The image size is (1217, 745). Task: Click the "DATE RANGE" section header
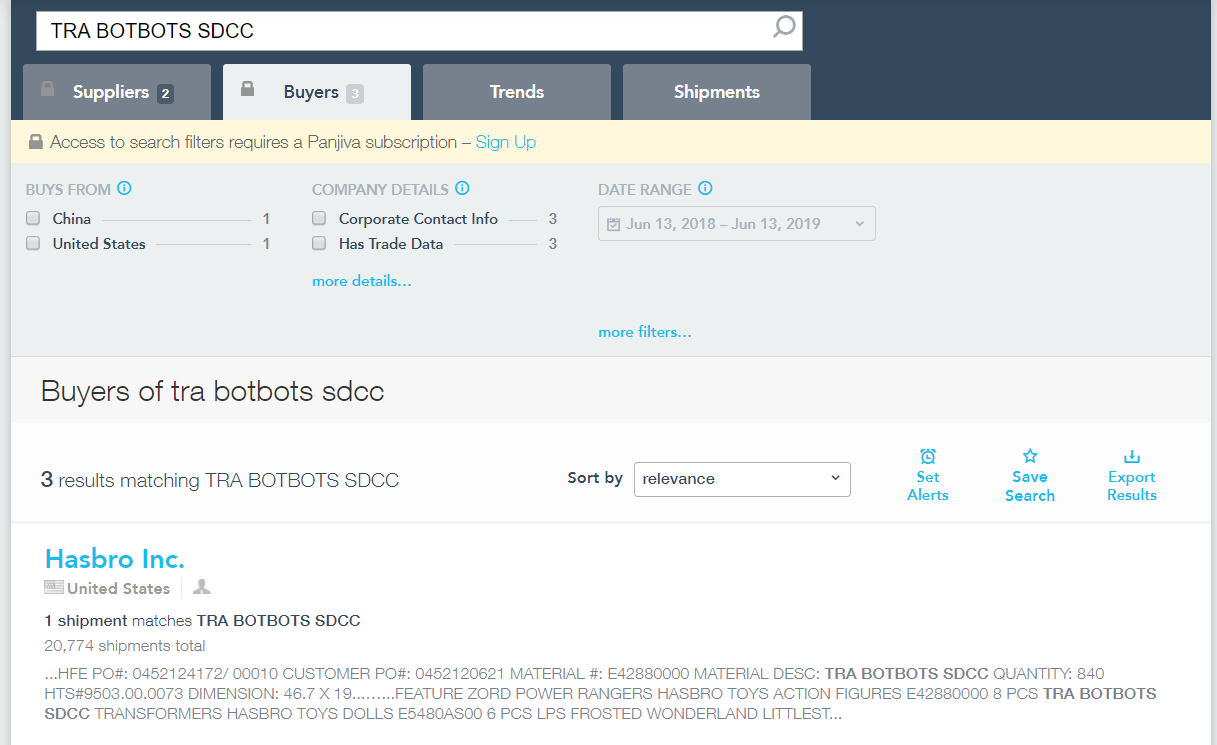(x=645, y=189)
